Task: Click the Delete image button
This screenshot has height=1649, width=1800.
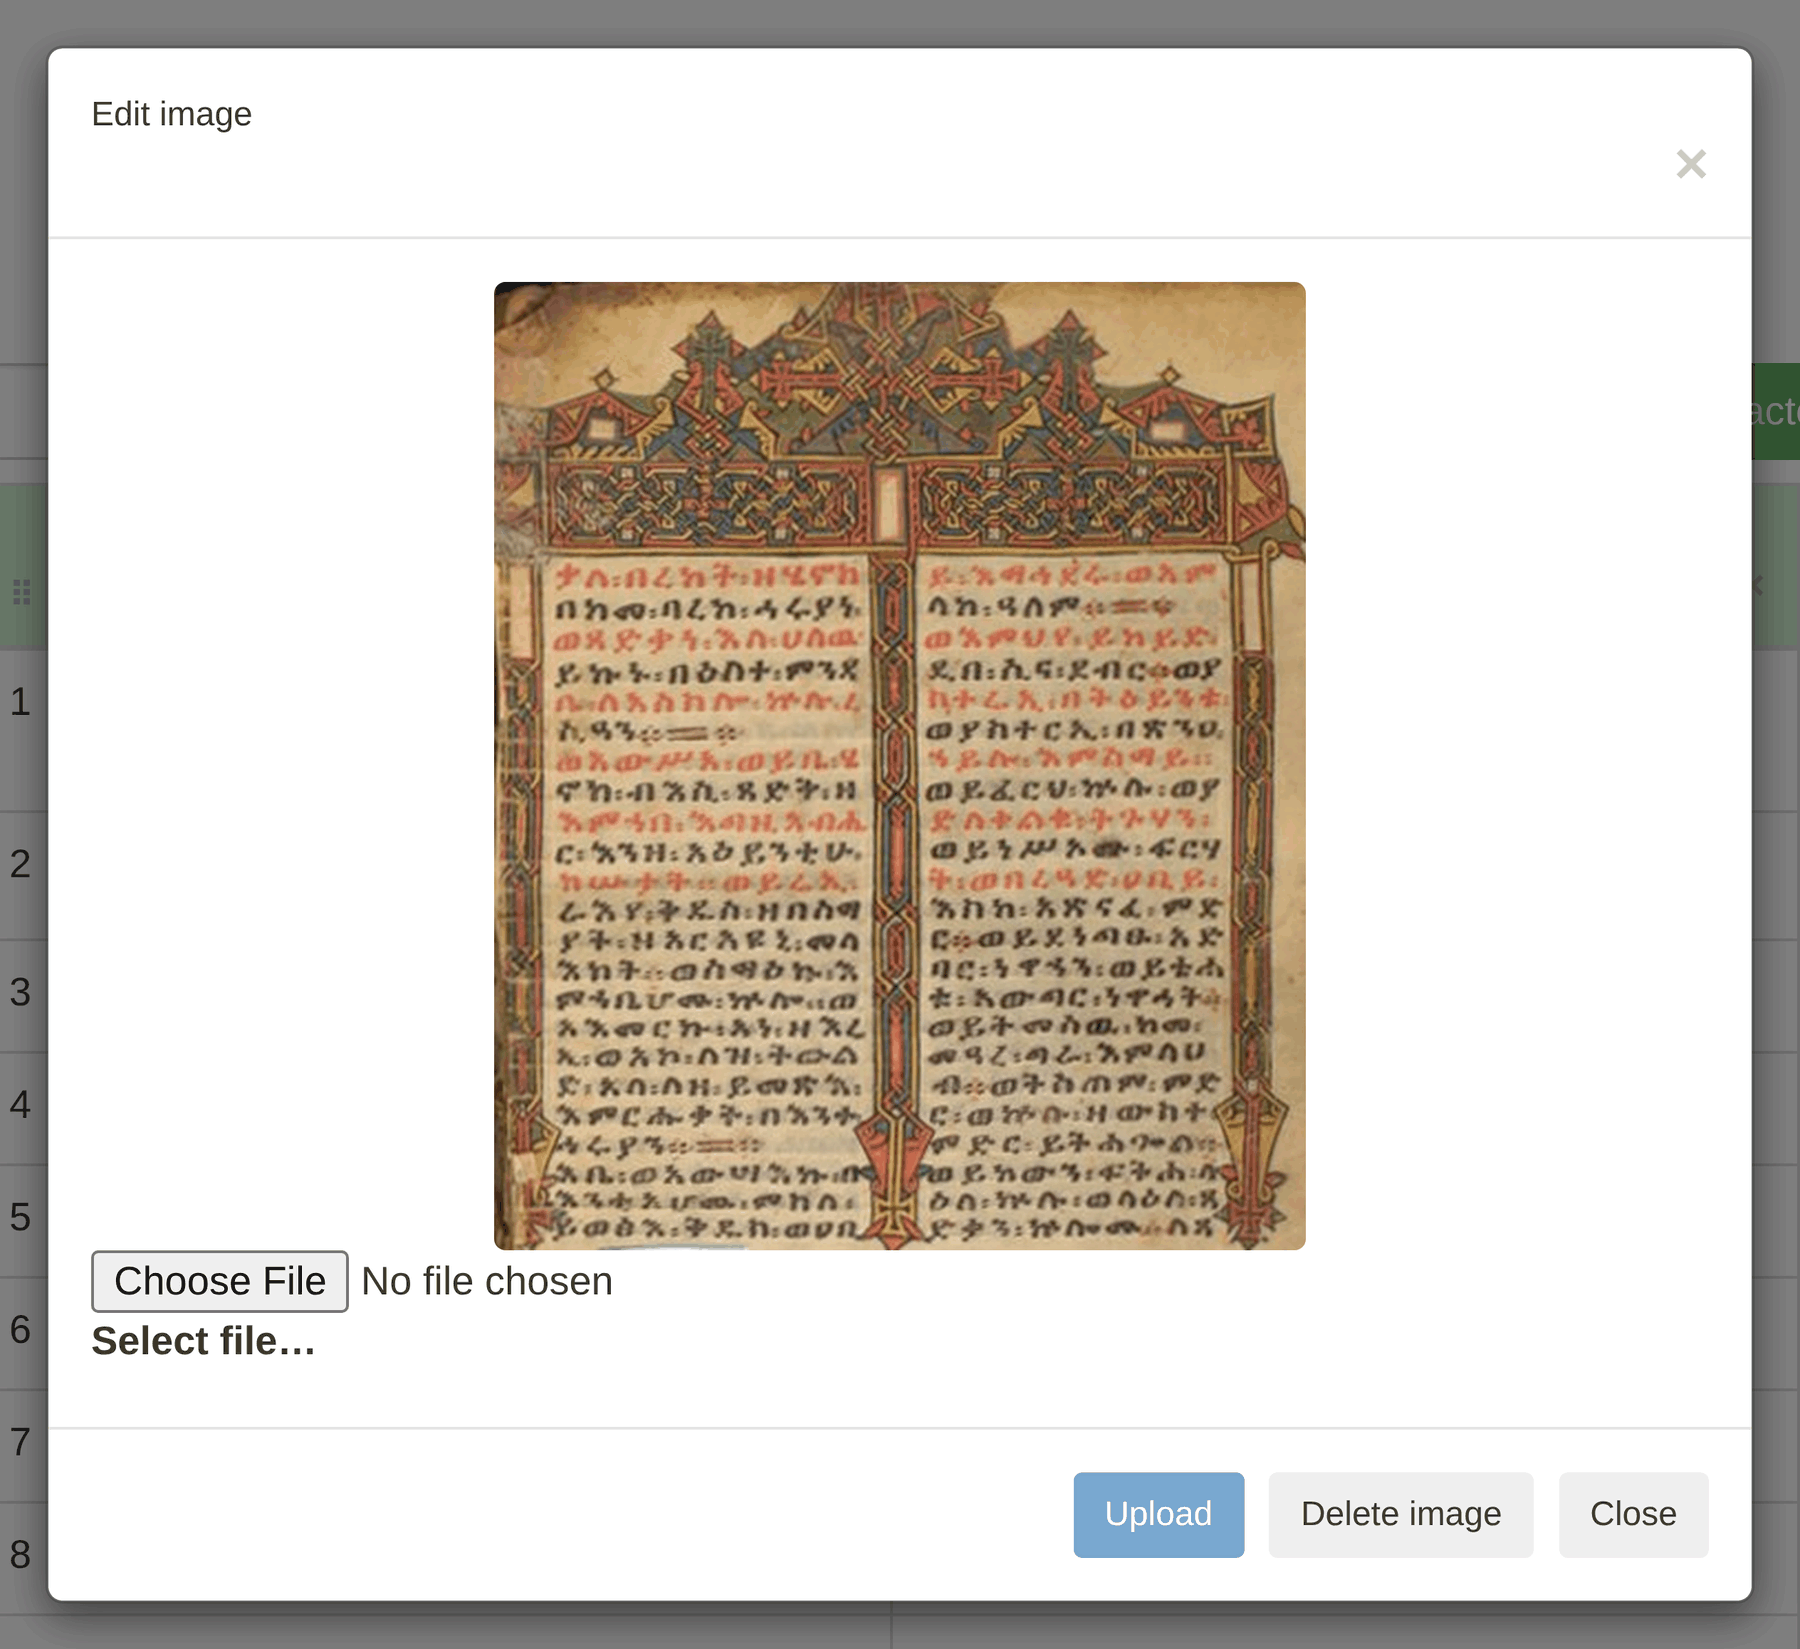Action: [x=1400, y=1514]
